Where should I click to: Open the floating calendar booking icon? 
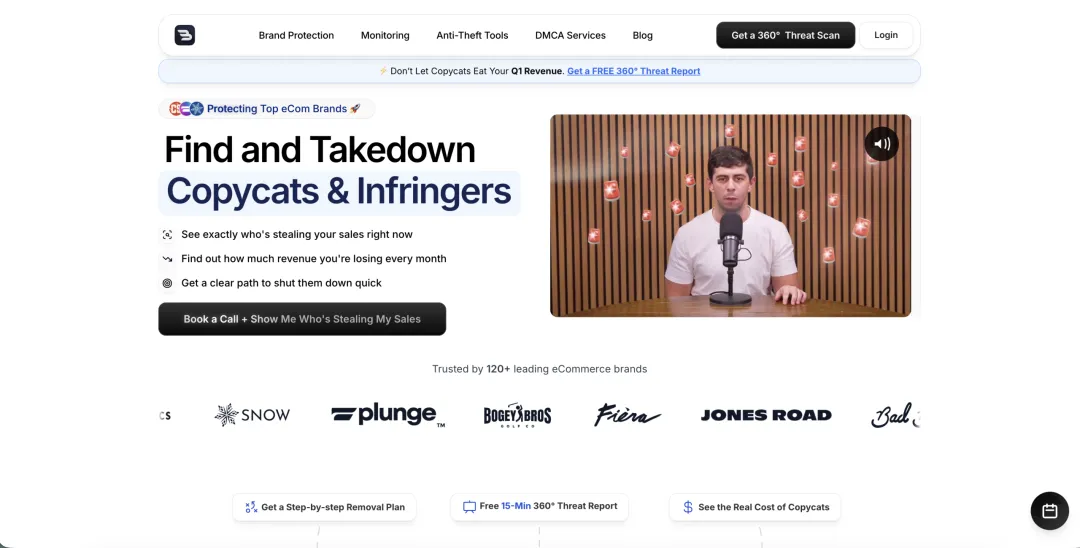pyautogui.click(x=1050, y=511)
